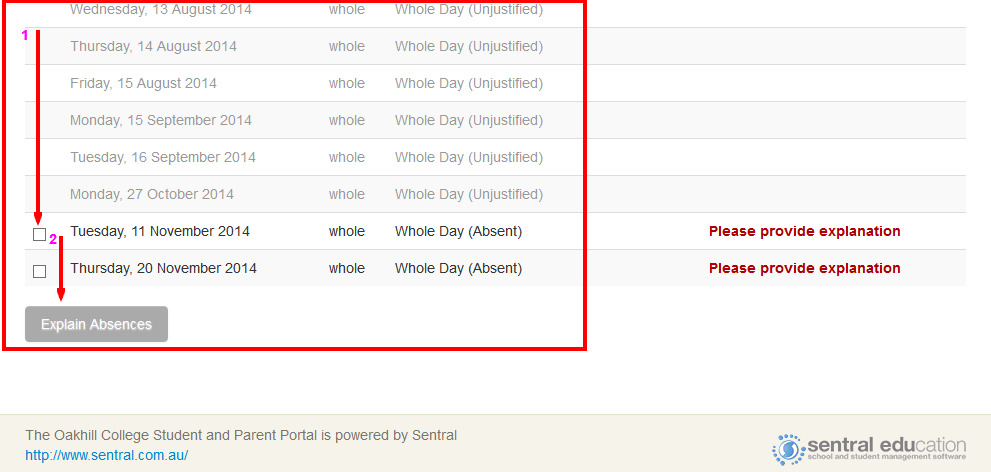
Task: Click Whole Day (Absent) for 20 November
Action: point(459,269)
